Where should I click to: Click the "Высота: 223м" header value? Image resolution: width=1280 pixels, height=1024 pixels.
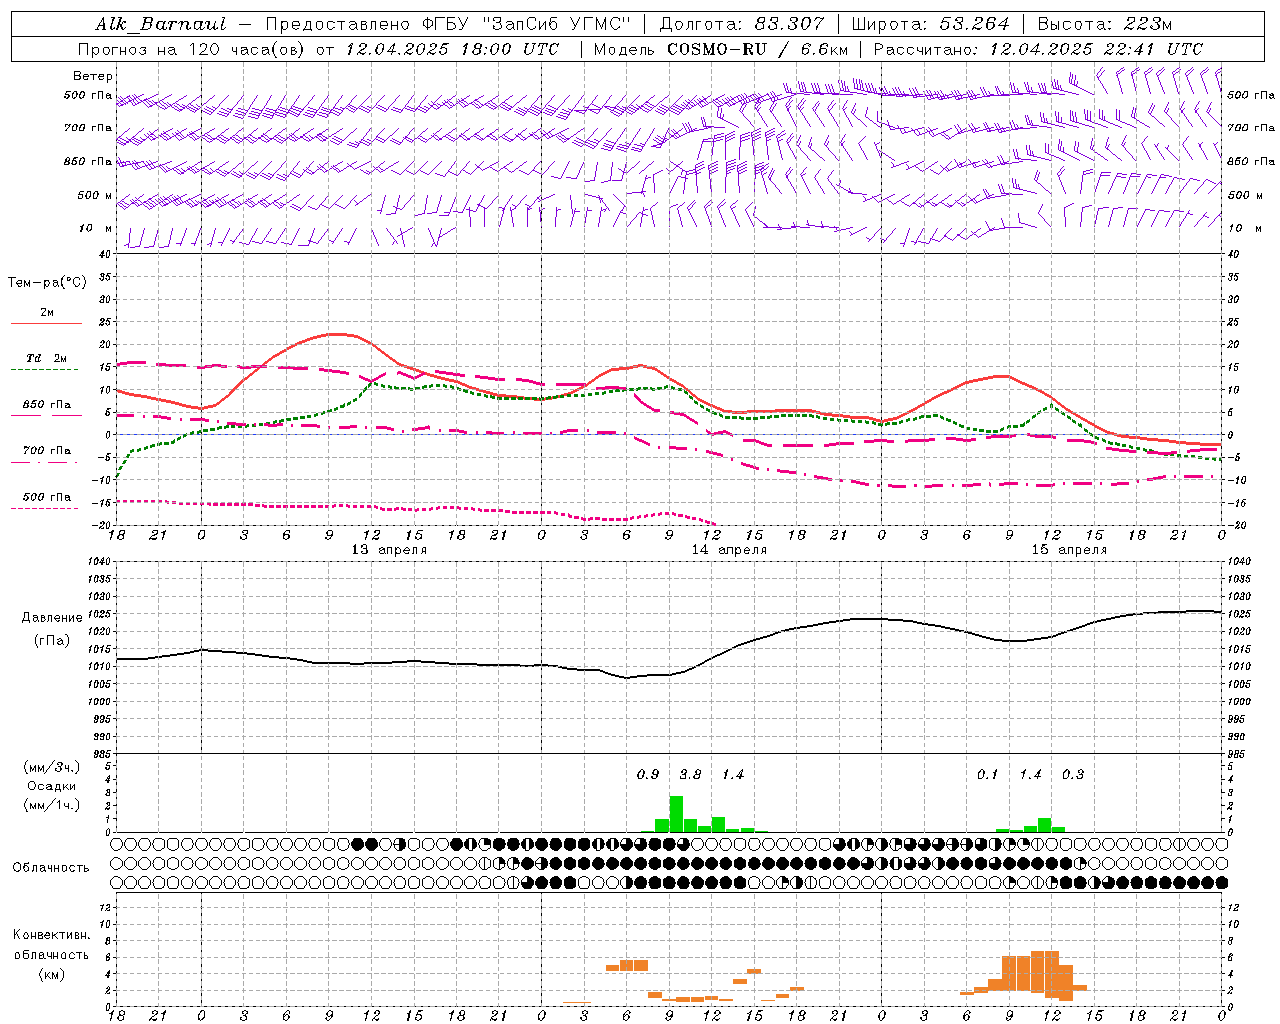click(x=1104, y=24)
